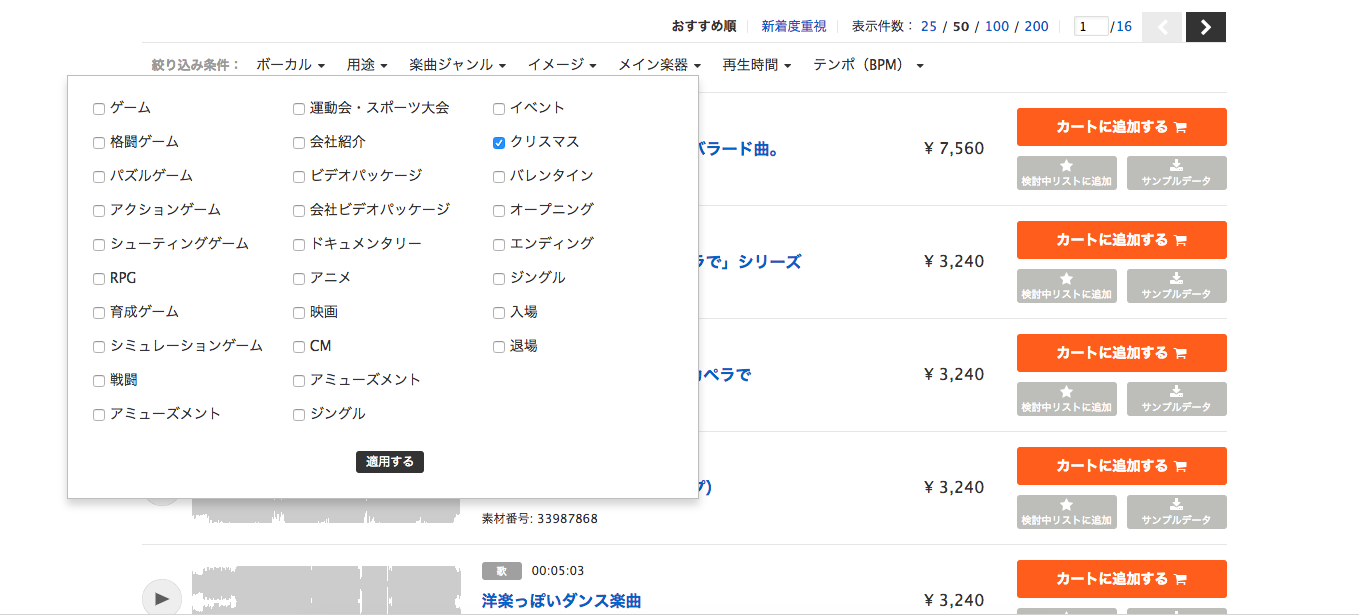Add the ペラで track to consideration list
The width and height of the screenshot is (1359, 615).
click(x=1067, y=399)
